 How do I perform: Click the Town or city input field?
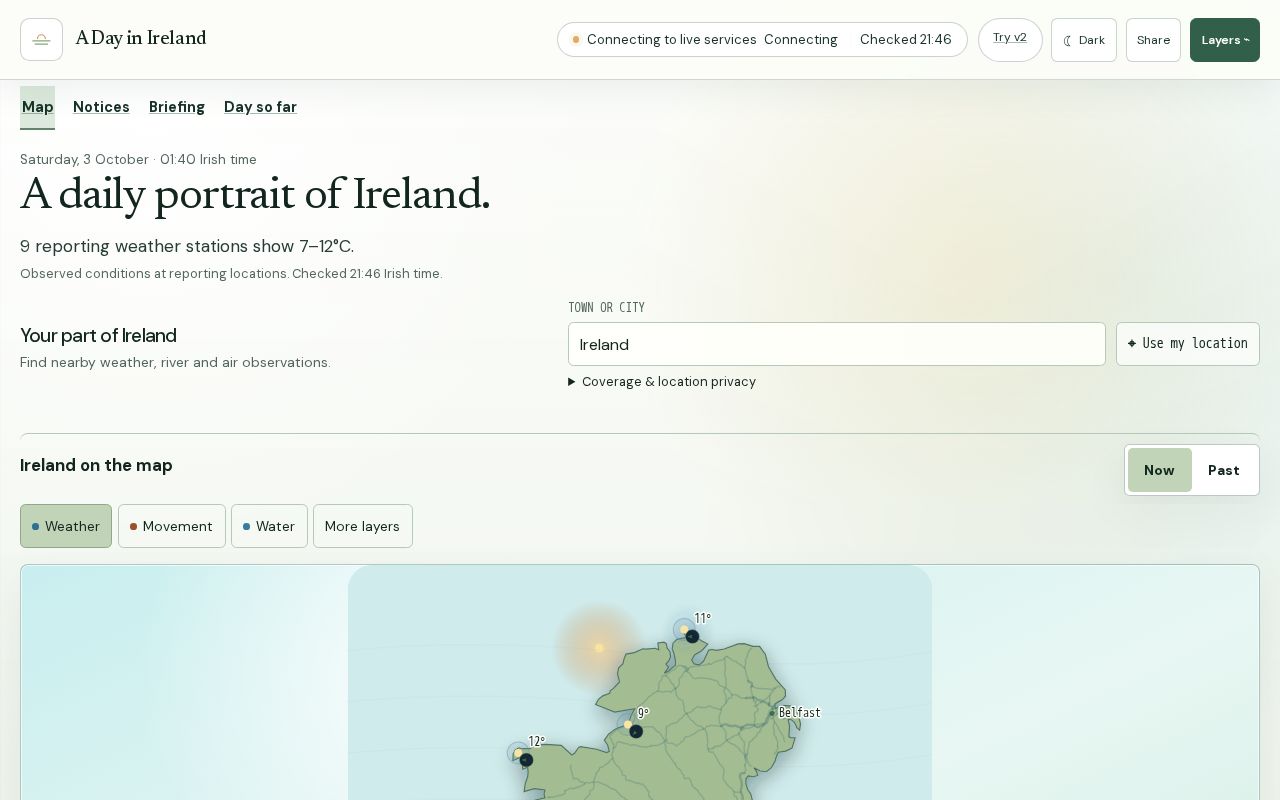pyautogui.click(x=837, y=344)
